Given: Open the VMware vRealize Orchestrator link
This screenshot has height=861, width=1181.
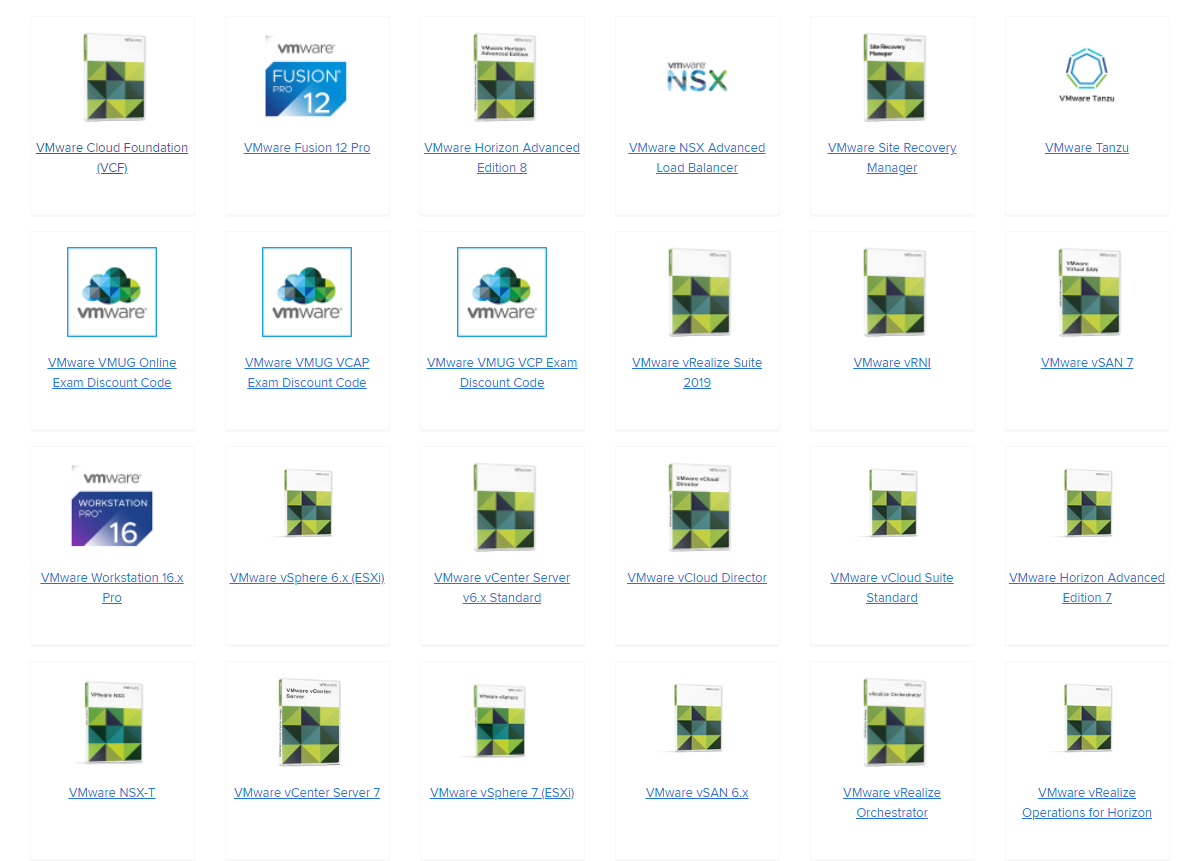Looking at the screenshot, I should coord(892,802).
